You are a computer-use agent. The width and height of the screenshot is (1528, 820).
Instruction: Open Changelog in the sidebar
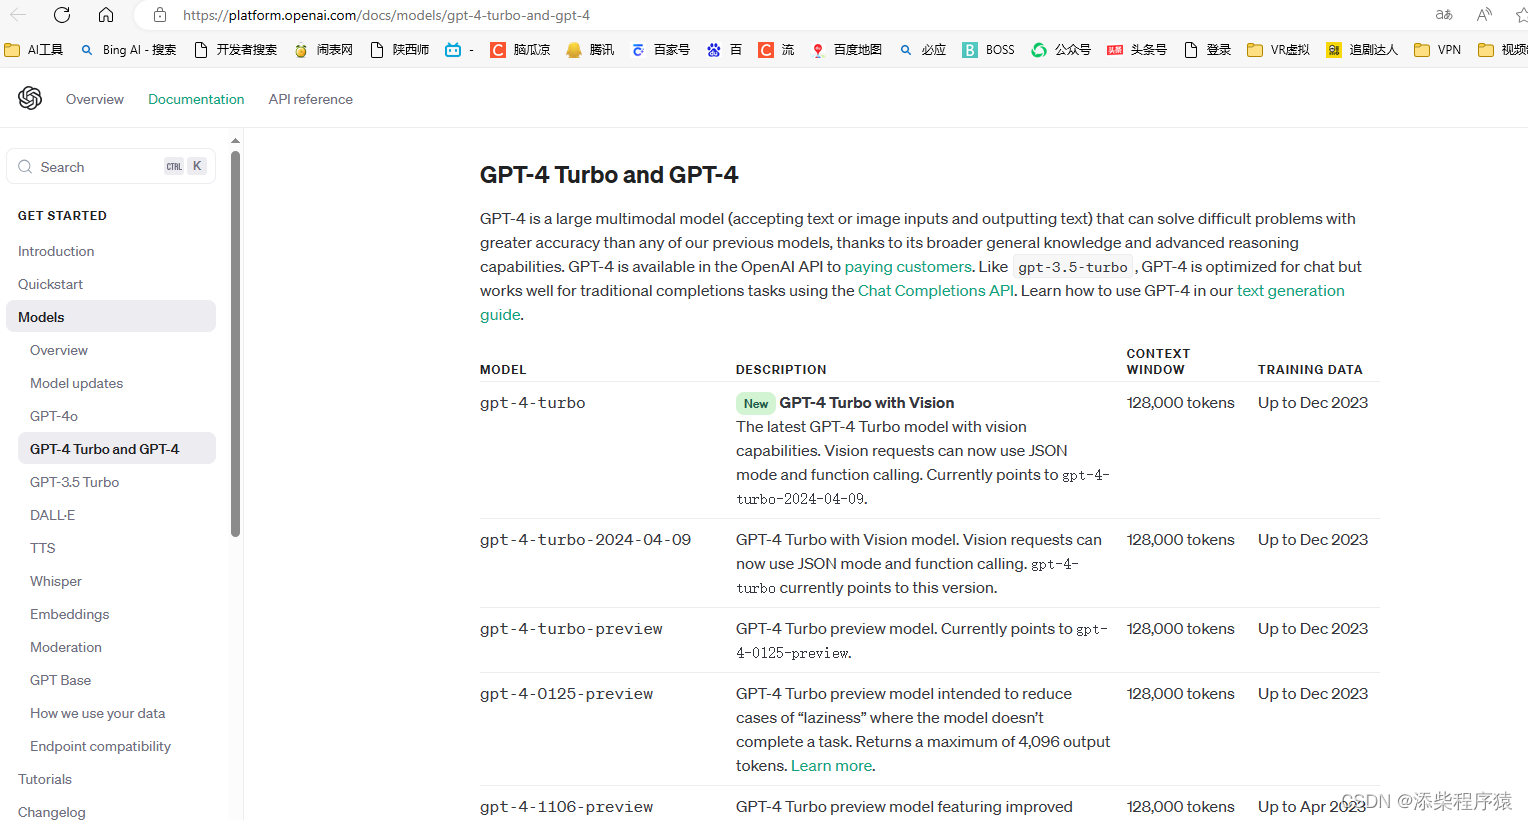52,812
